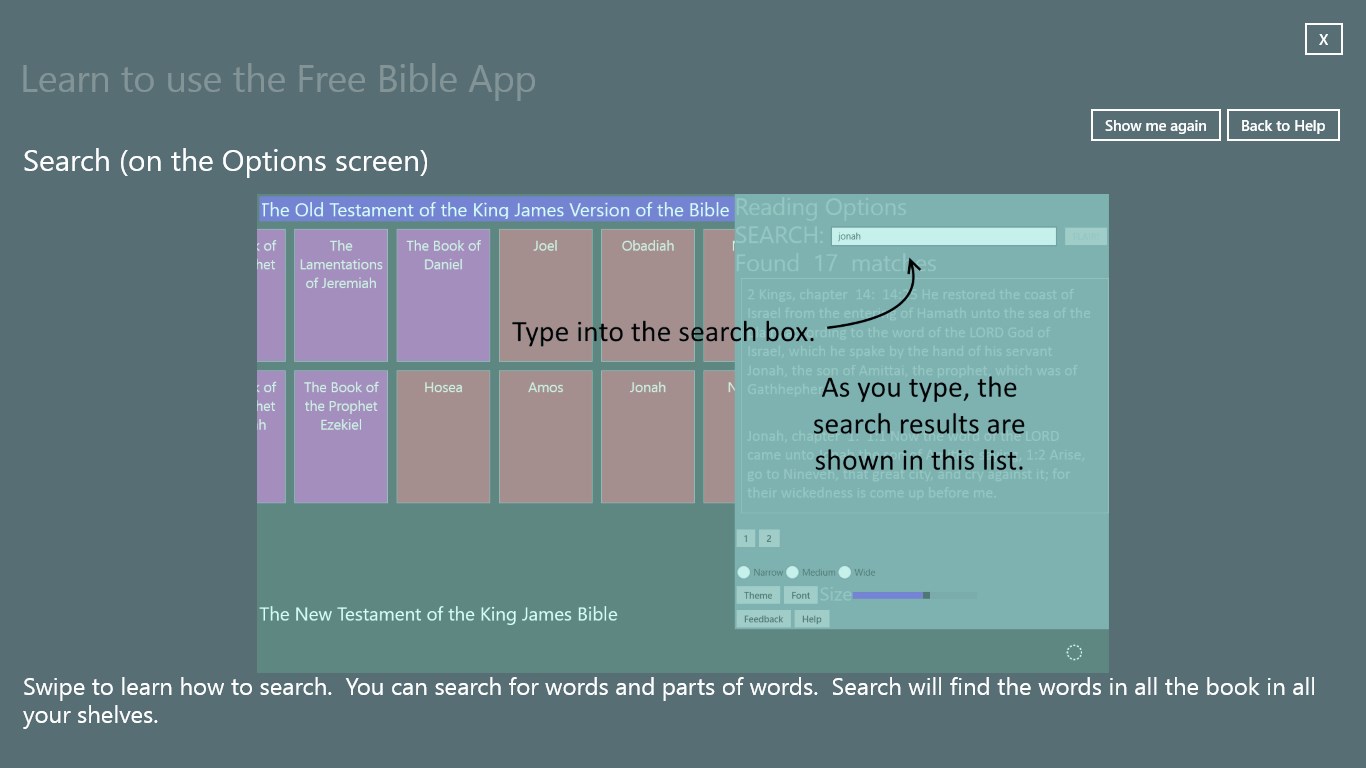Select the Wide width radio button

pos(845,572)
